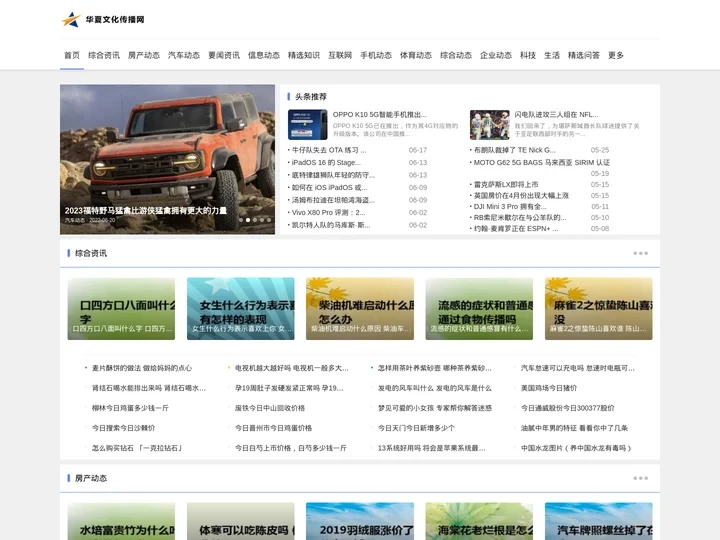Open card 口四方口八面叫什么字
The height and width of the screenshot is (540, 720).
click(x=121, y=309)
